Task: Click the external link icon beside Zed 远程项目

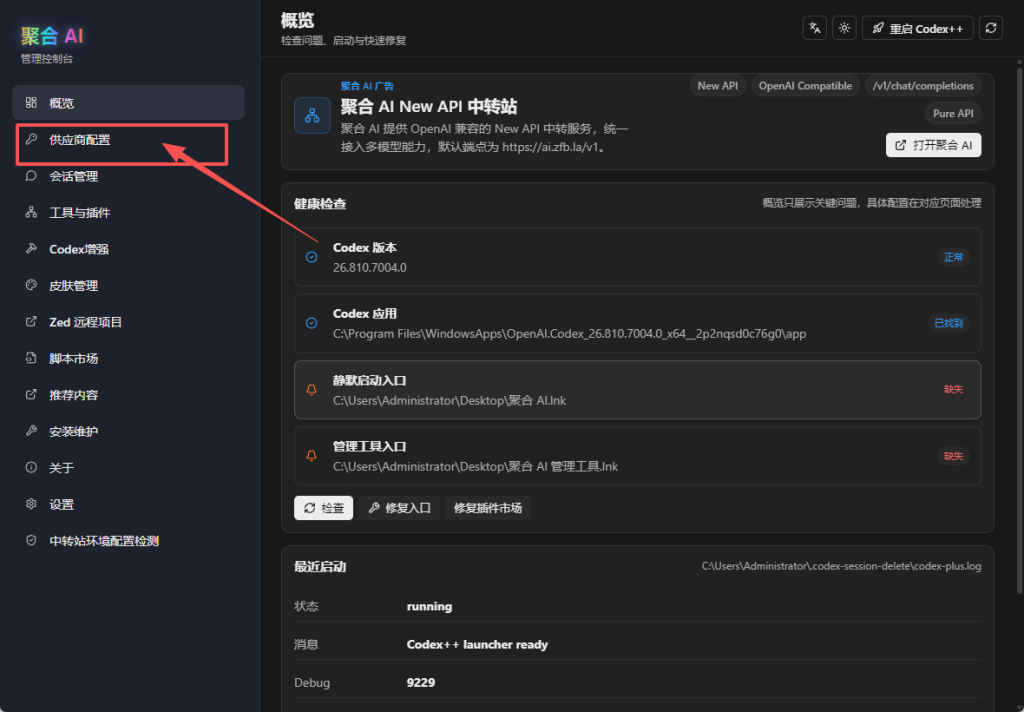Action: point(31,321)
